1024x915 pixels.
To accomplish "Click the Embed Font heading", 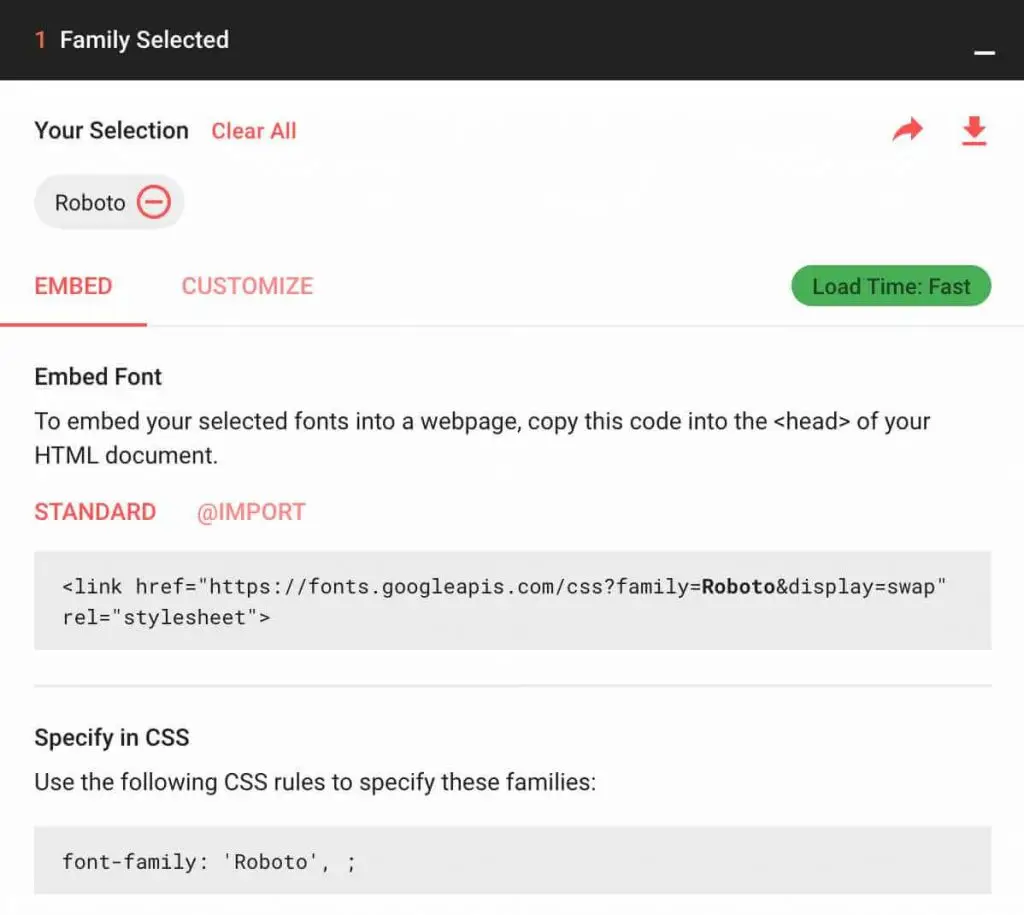I will [97, 377].
